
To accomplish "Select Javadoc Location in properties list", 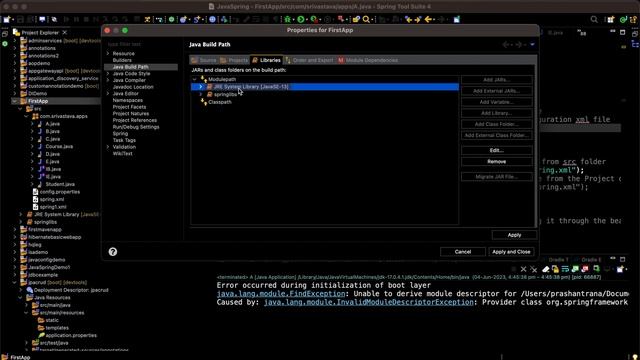I will [x=133, y=87].
